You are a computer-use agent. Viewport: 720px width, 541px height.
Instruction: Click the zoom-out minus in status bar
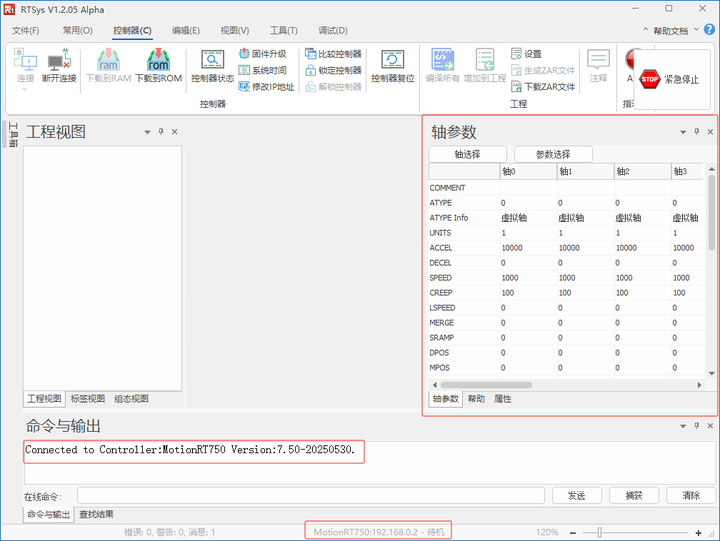[x=573, y=533]
